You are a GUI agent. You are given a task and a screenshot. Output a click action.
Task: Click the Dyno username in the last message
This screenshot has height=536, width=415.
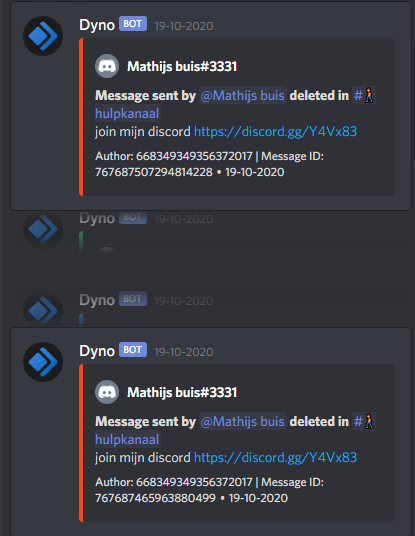click(x=97, y=351)
